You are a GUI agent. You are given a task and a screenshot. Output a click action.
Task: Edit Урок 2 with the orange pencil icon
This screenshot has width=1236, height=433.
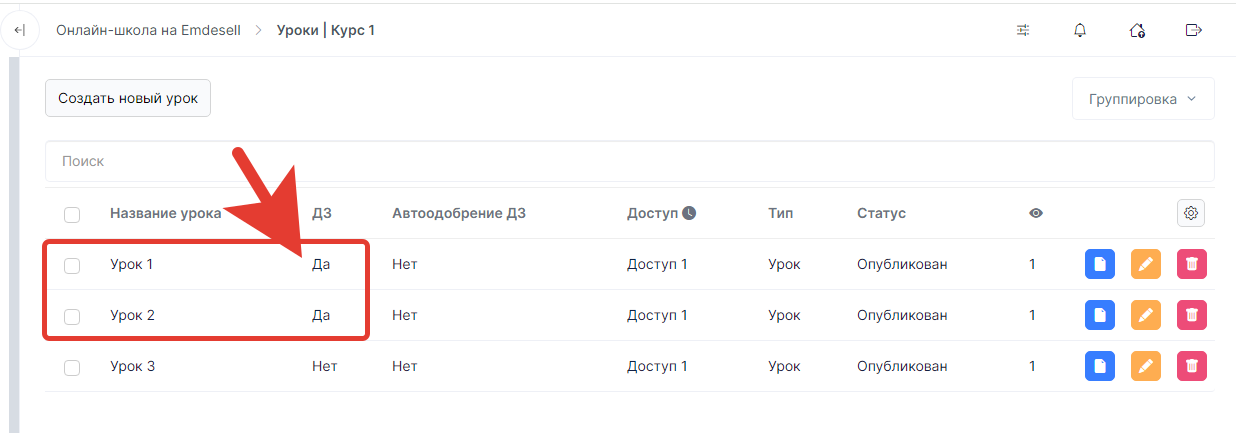click(1146, 315)
